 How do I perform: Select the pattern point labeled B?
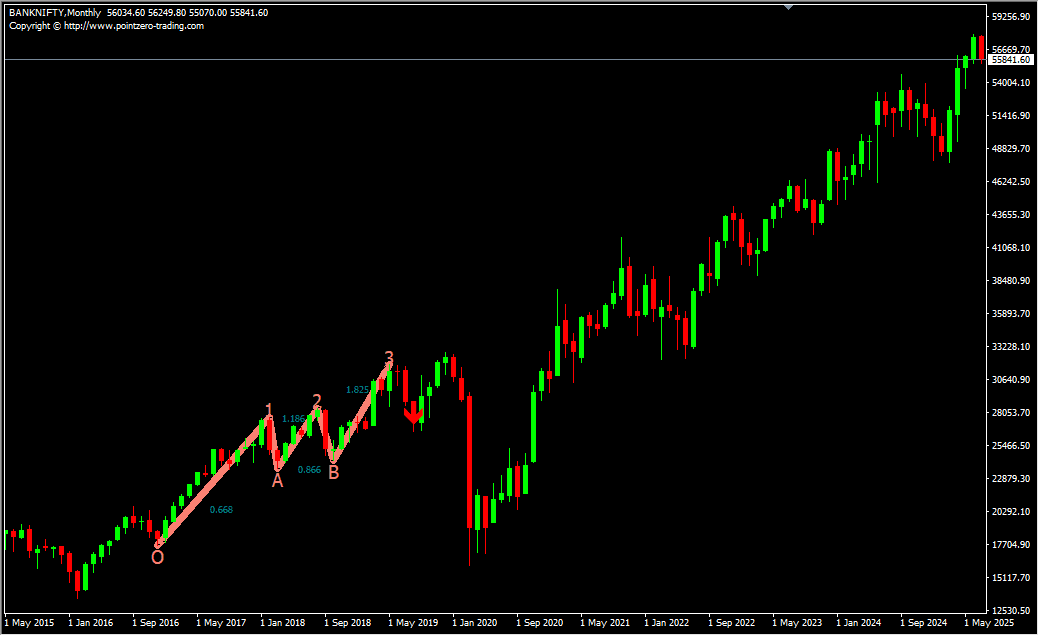[x=333, y=472]
